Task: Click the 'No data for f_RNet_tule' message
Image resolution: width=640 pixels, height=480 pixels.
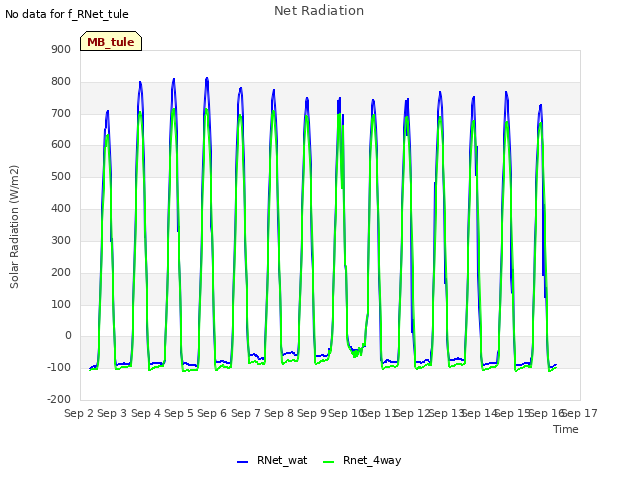Action: pos(67,14)
